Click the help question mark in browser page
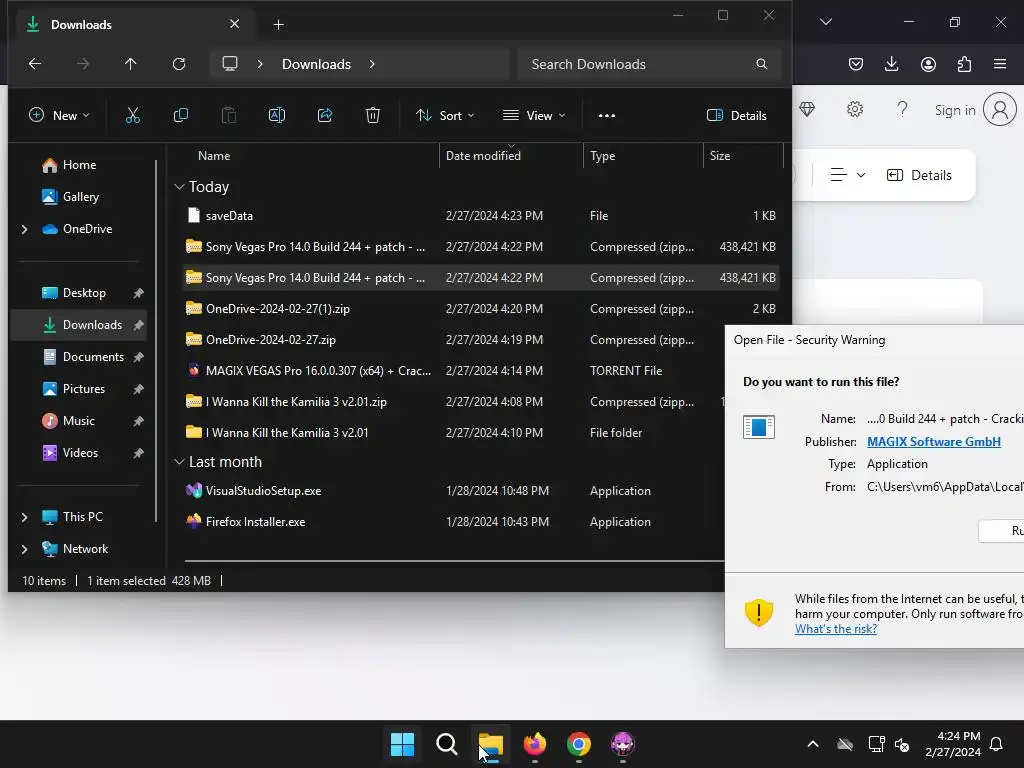 coord(902,109)
